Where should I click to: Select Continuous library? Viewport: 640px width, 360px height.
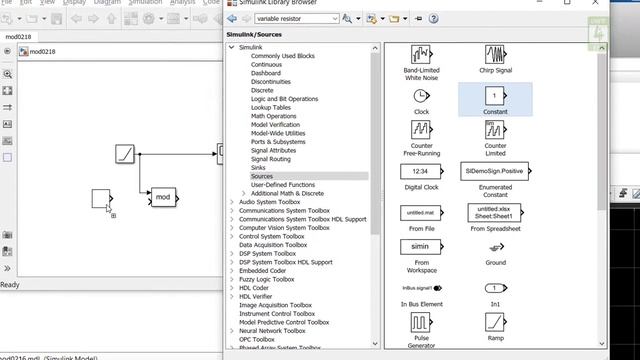pos(266,64)
